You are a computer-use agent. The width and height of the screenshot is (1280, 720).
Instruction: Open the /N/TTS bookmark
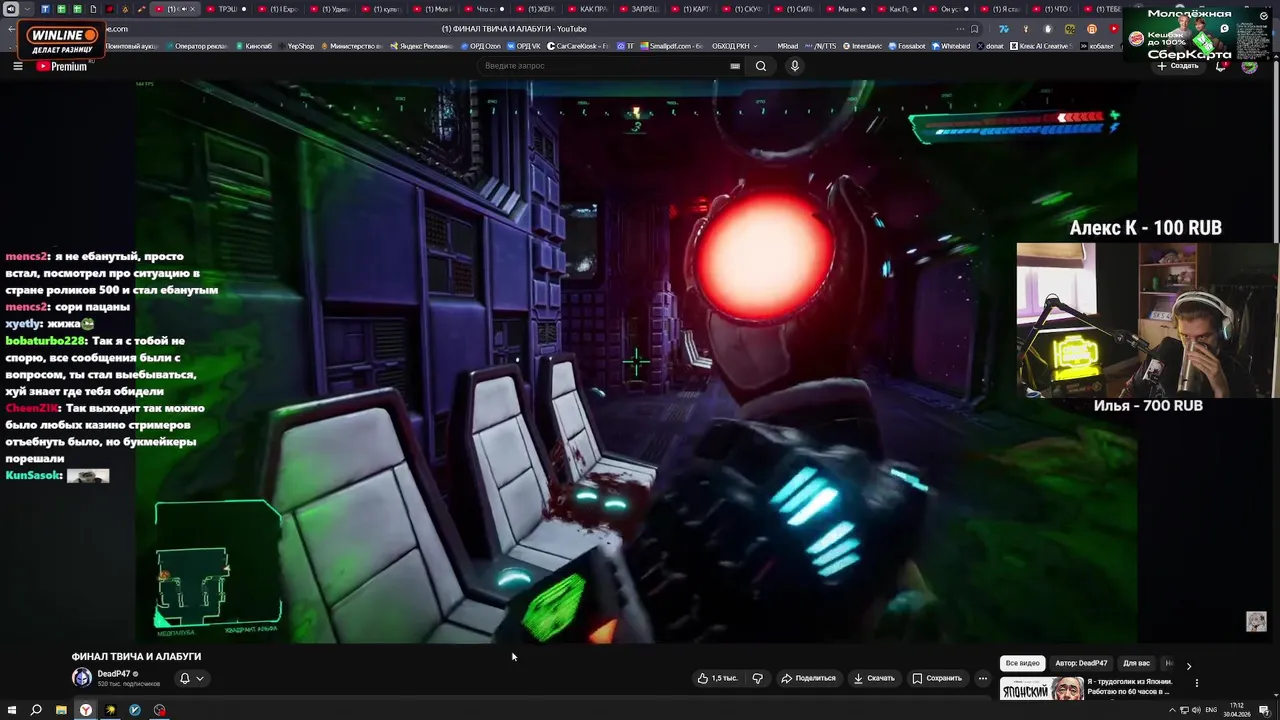(821, 46)
